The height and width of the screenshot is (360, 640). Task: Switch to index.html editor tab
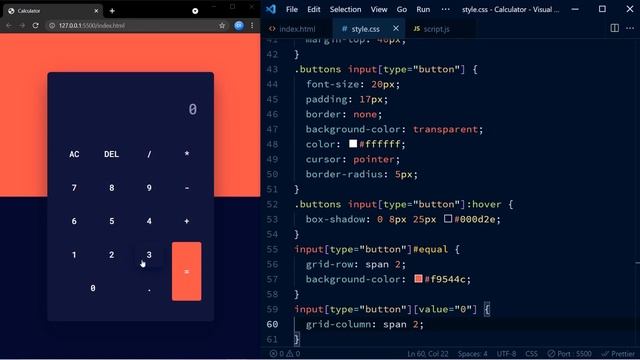click(297, 29)
